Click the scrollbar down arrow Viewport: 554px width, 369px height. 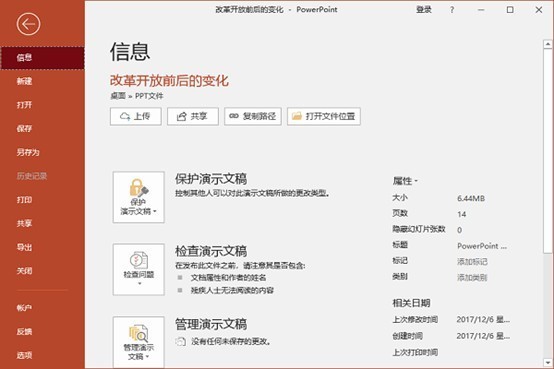[x=548, y=362]
